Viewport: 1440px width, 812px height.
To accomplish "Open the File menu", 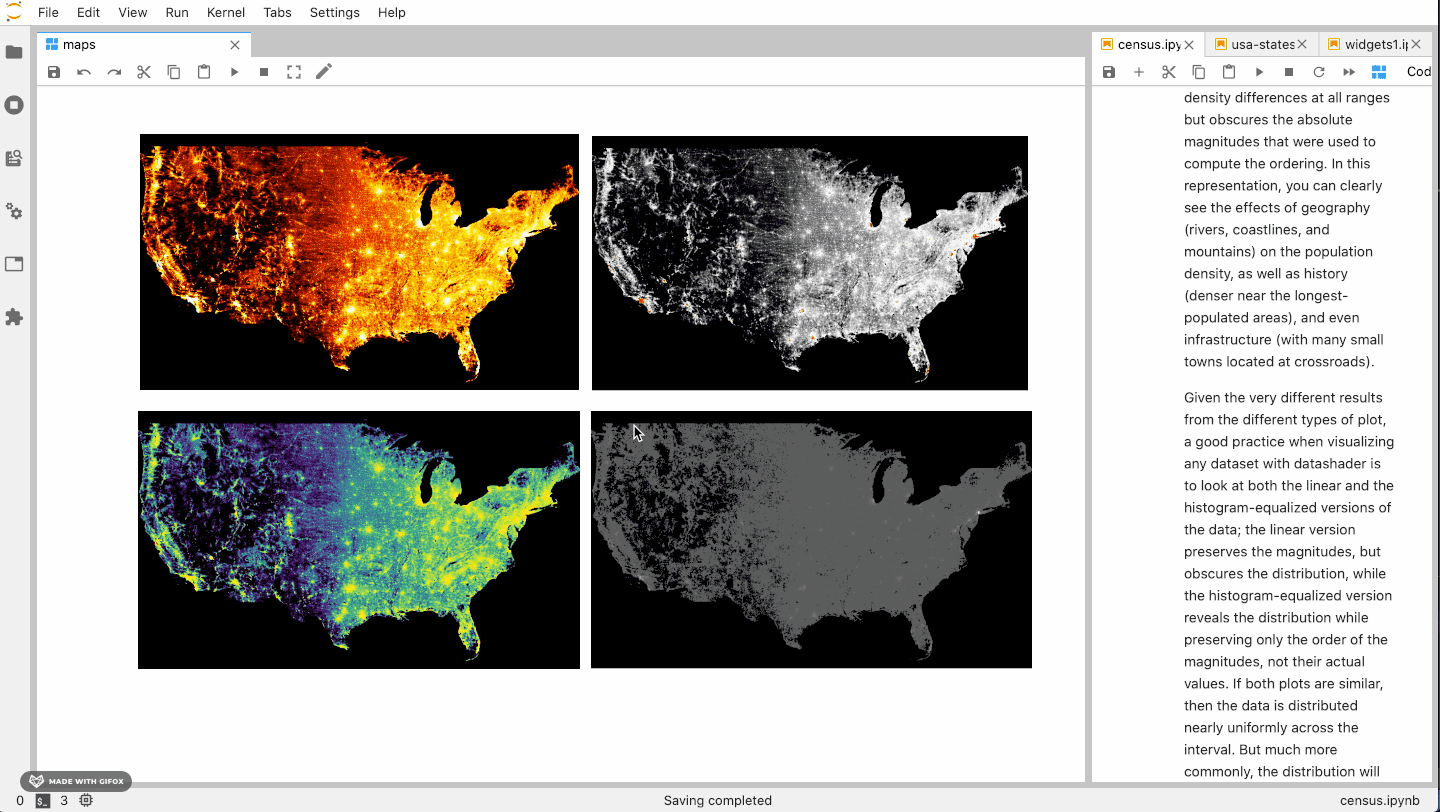I will coord(48,13).
